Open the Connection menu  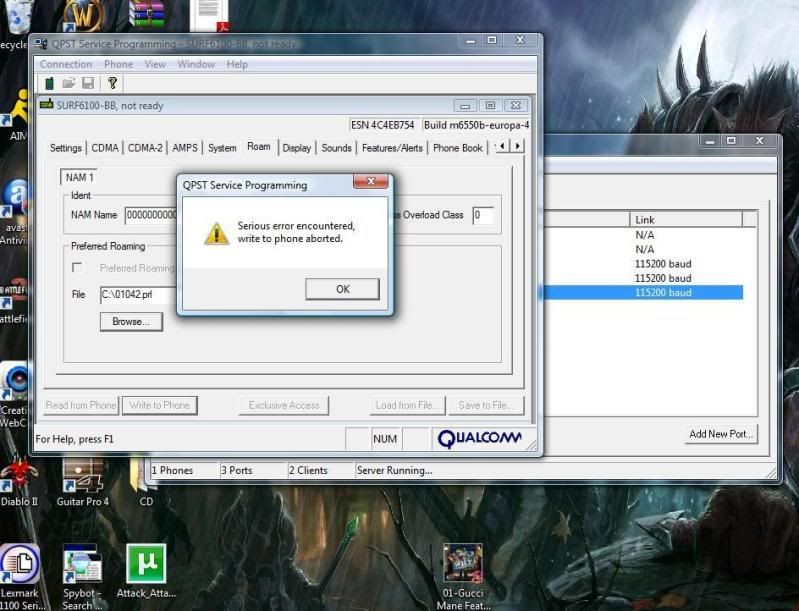(66, 64)
